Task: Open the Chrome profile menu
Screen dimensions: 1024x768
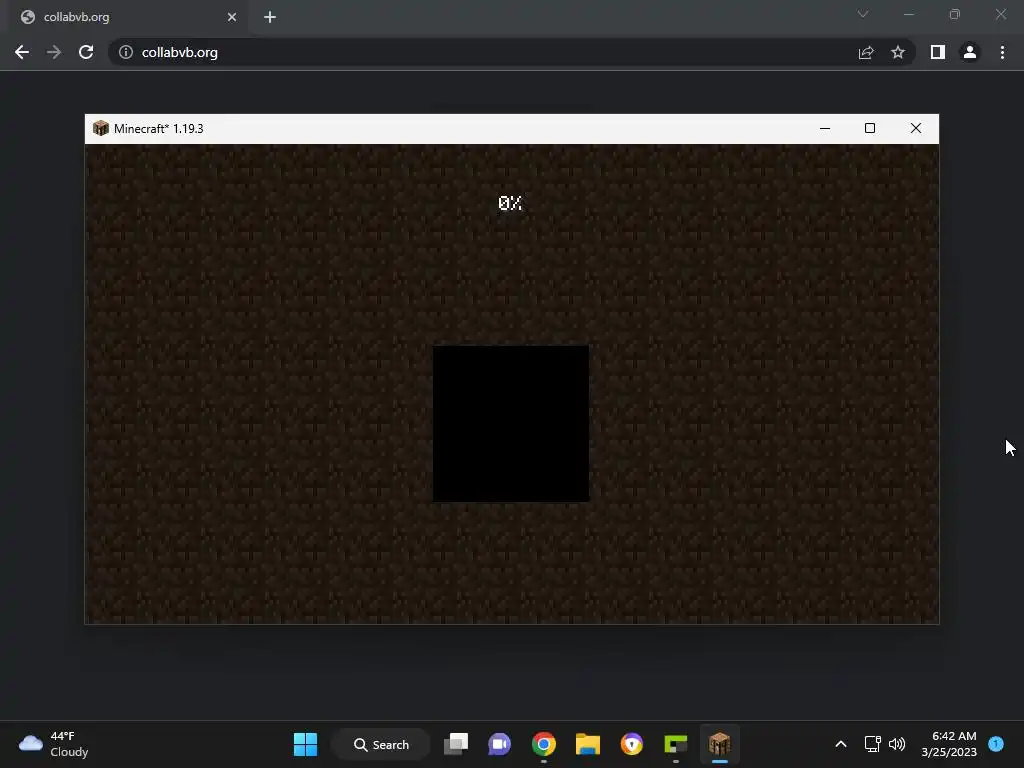Action: 970,52
